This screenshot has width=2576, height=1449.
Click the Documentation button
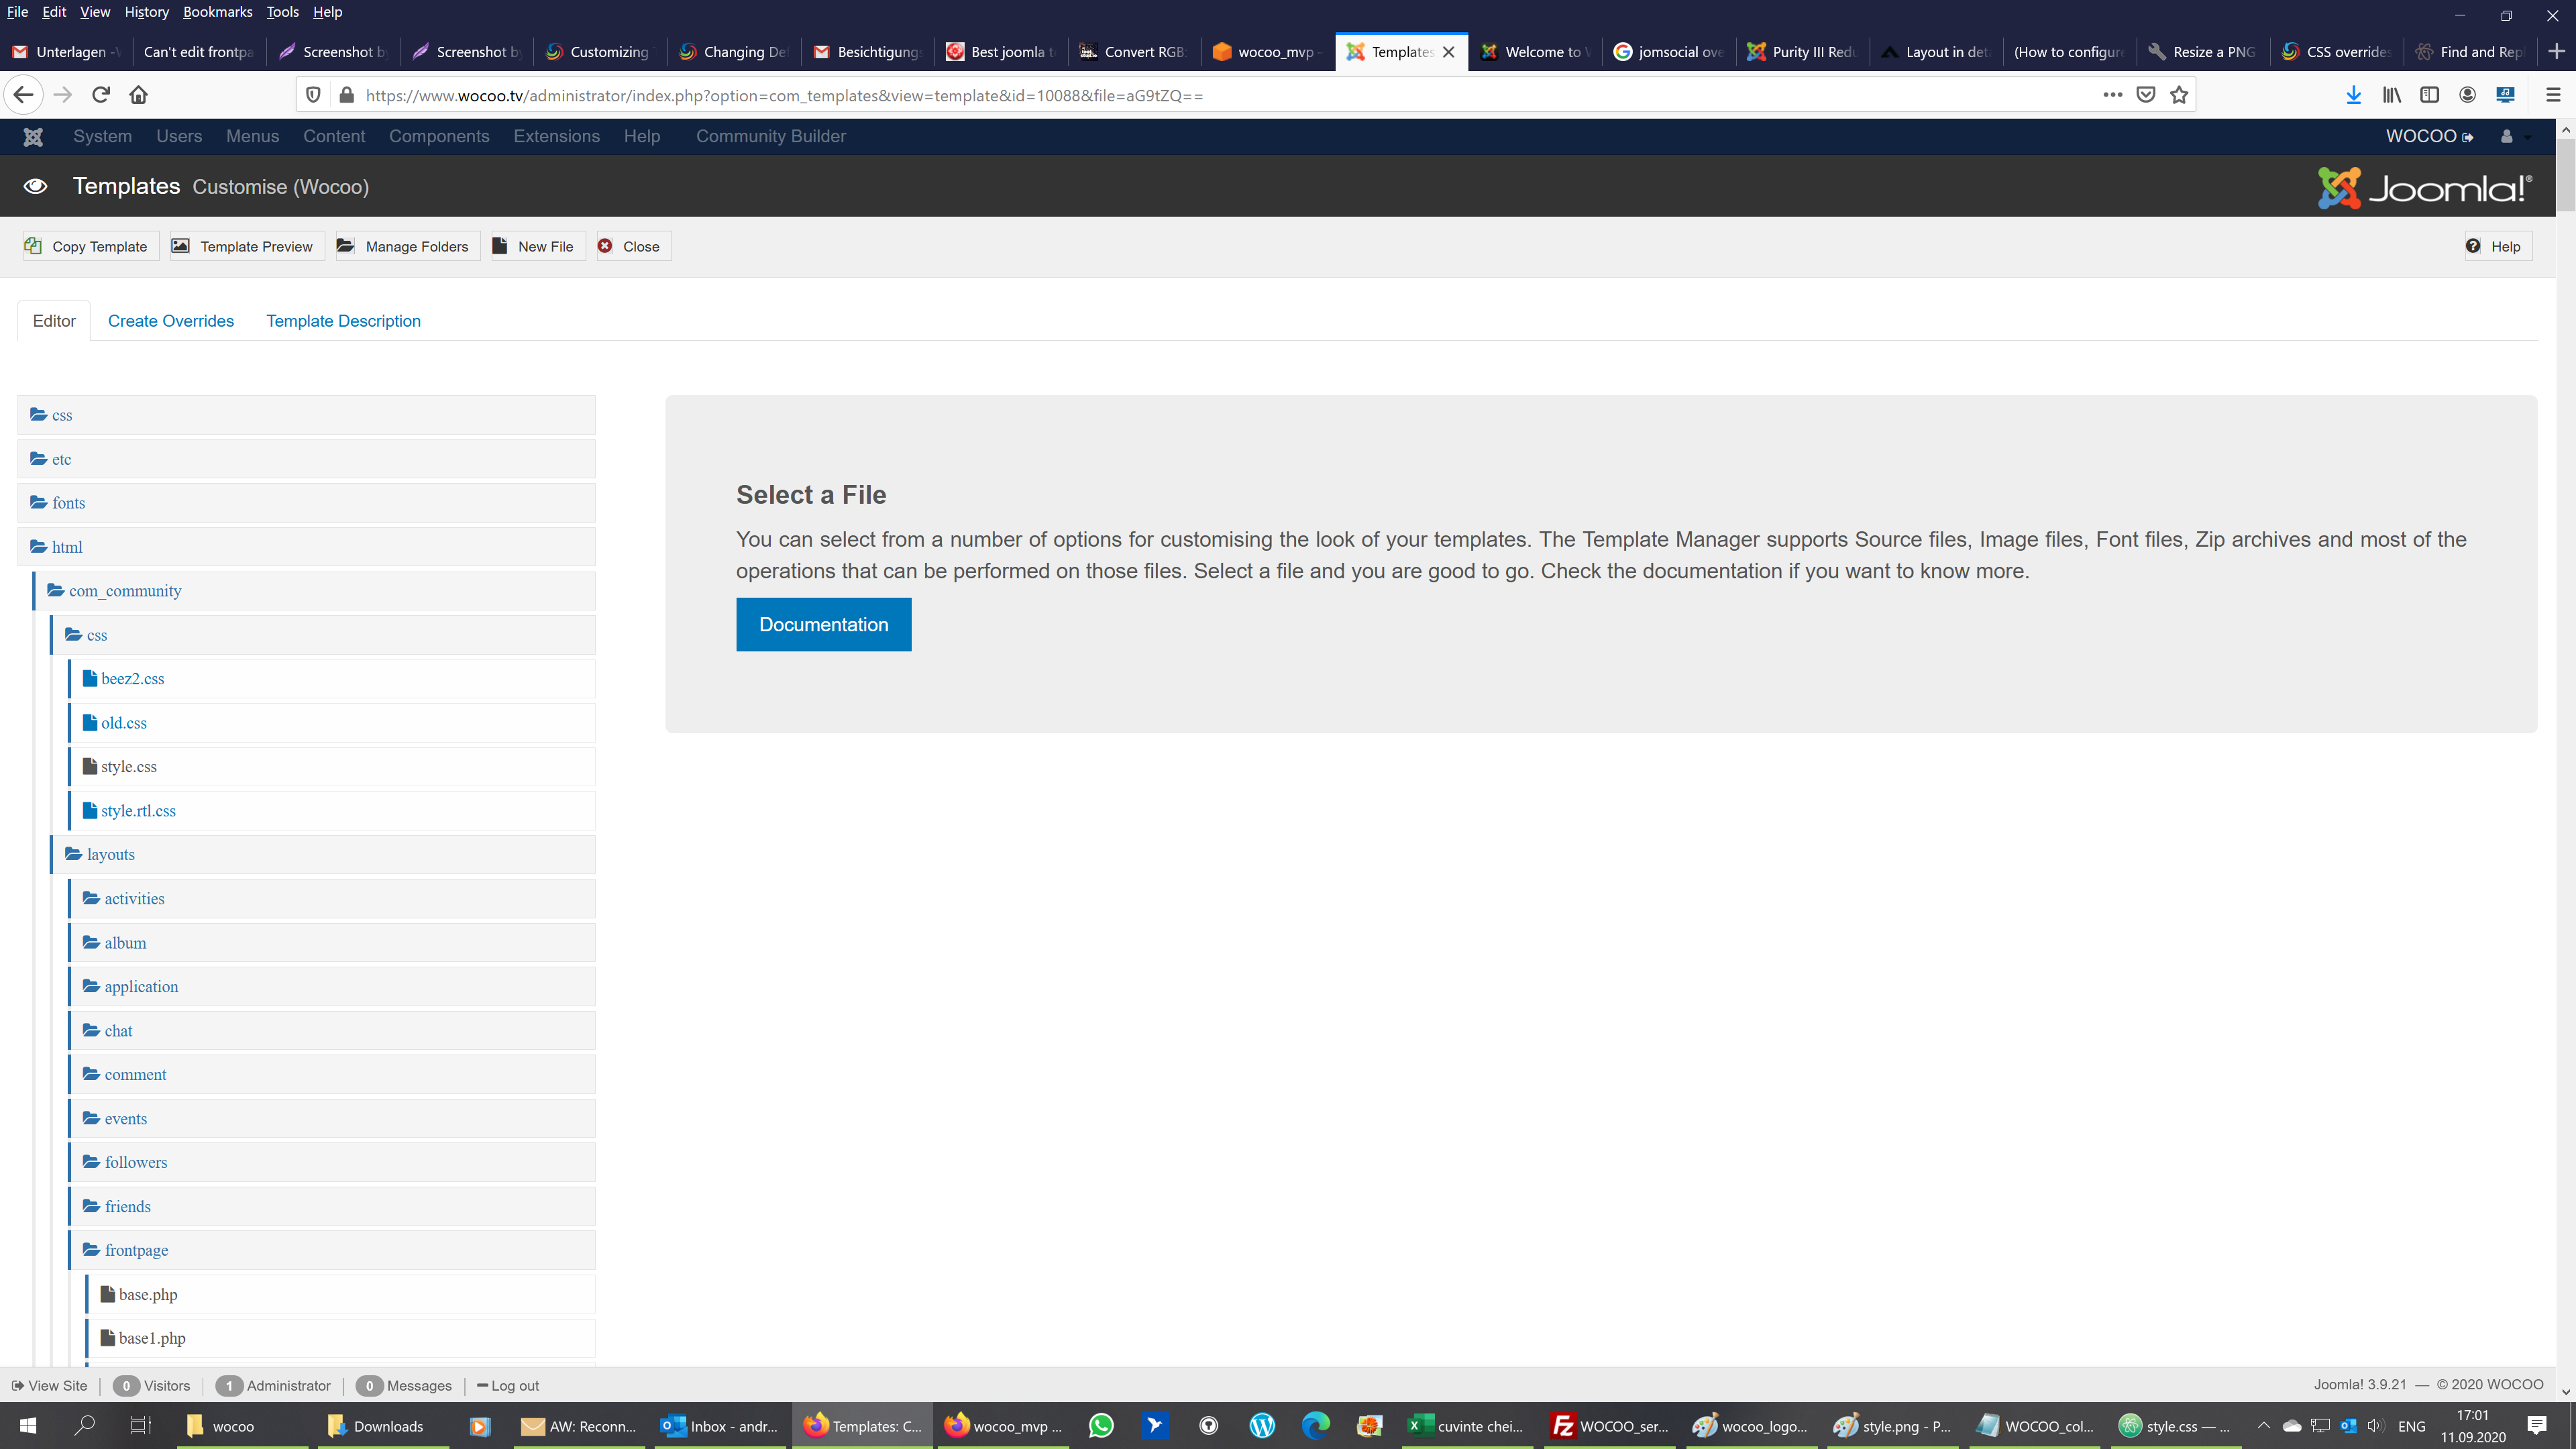[x=823, y=625]
